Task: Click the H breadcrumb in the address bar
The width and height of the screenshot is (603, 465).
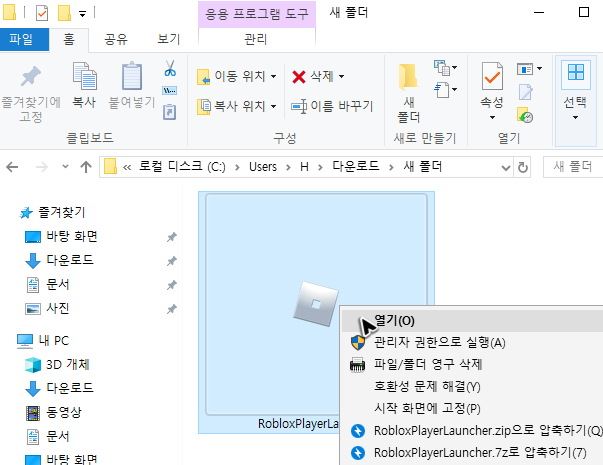Action: click(304, 167)
